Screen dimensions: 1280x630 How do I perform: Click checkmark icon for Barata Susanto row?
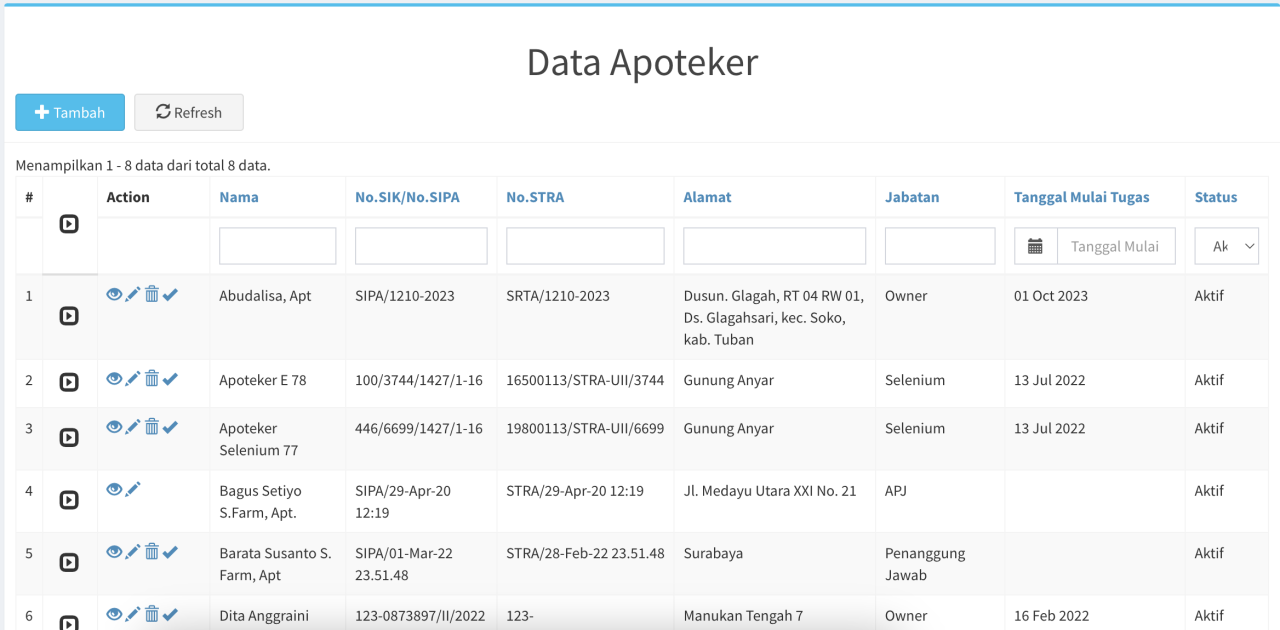(x=170, y=551)
